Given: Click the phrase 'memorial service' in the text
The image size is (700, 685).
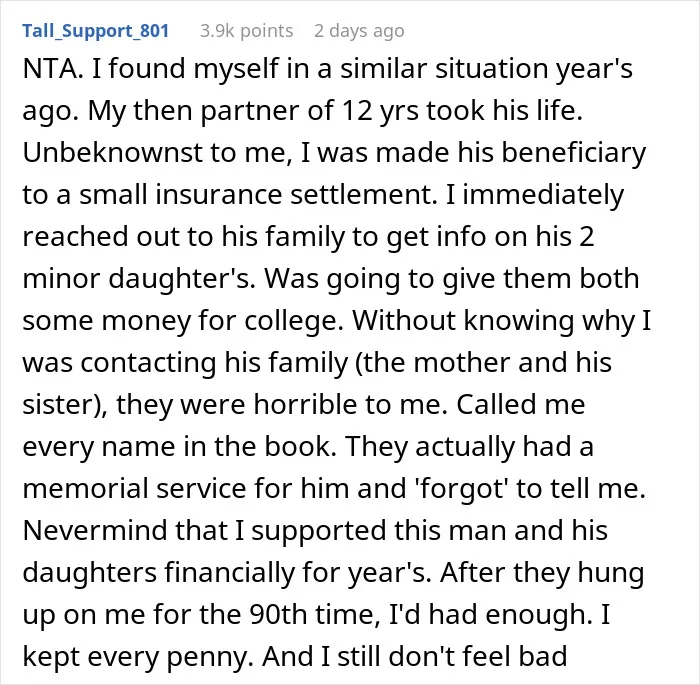Looking at the screenshot, I should 134,489.
